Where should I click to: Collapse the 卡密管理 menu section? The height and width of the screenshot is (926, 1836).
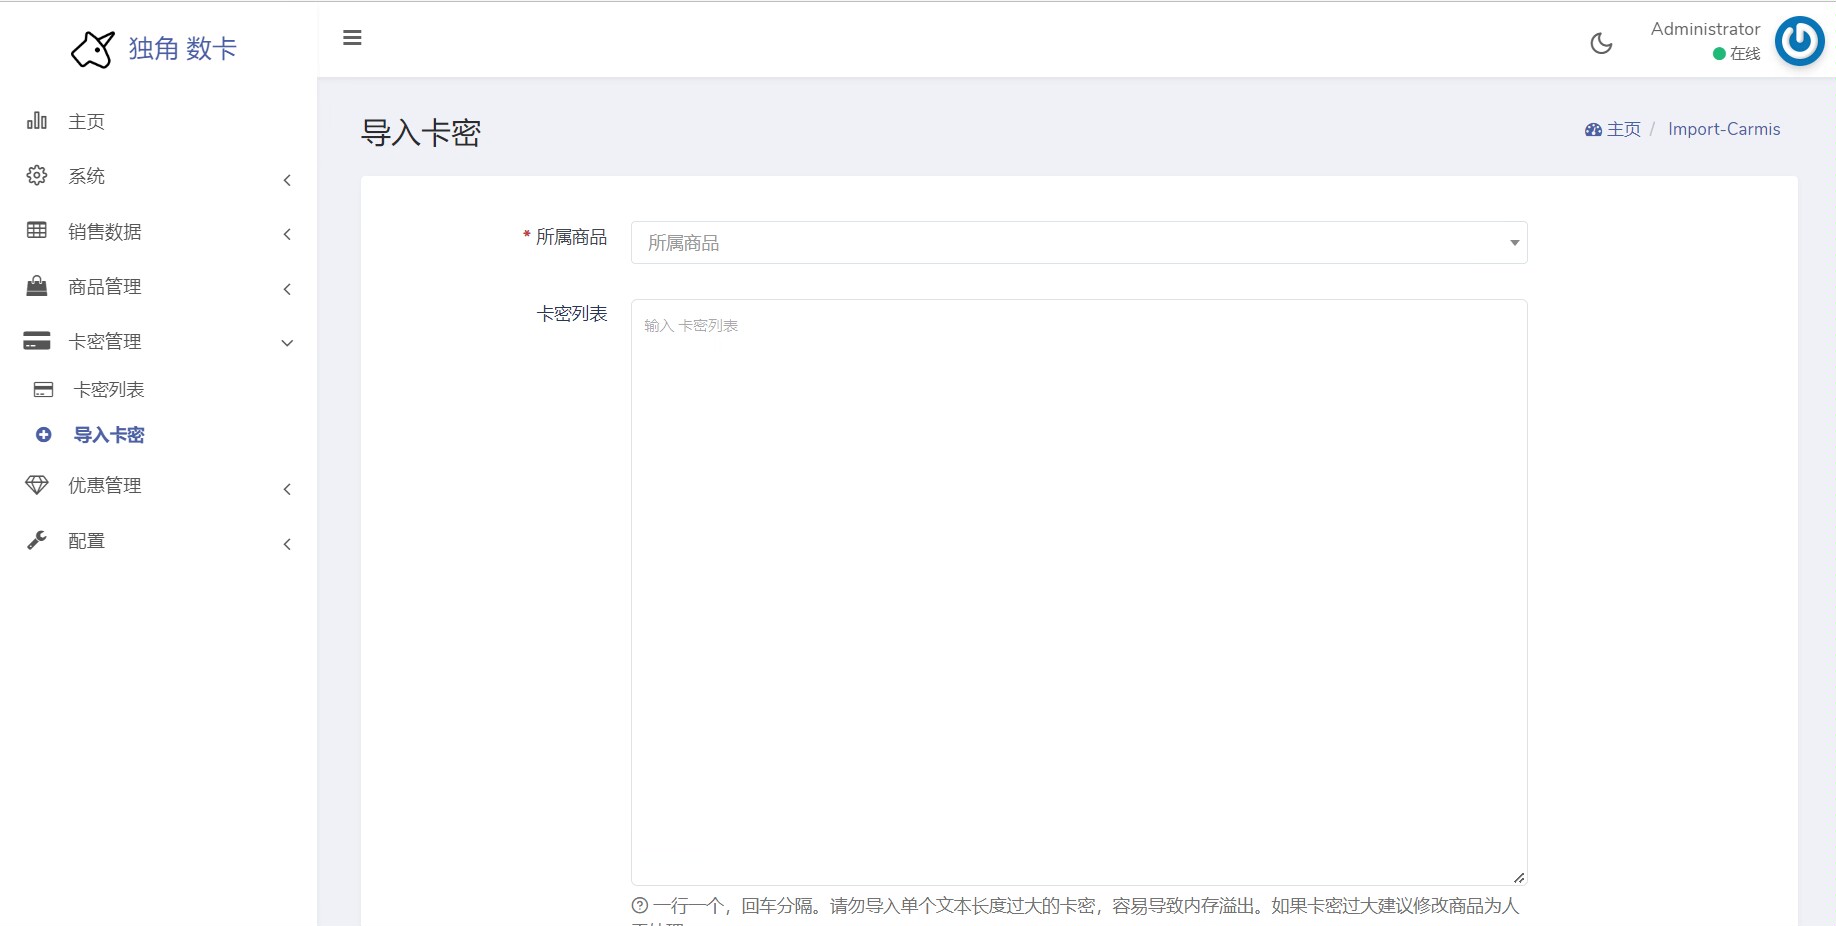[x=287, y=343]
